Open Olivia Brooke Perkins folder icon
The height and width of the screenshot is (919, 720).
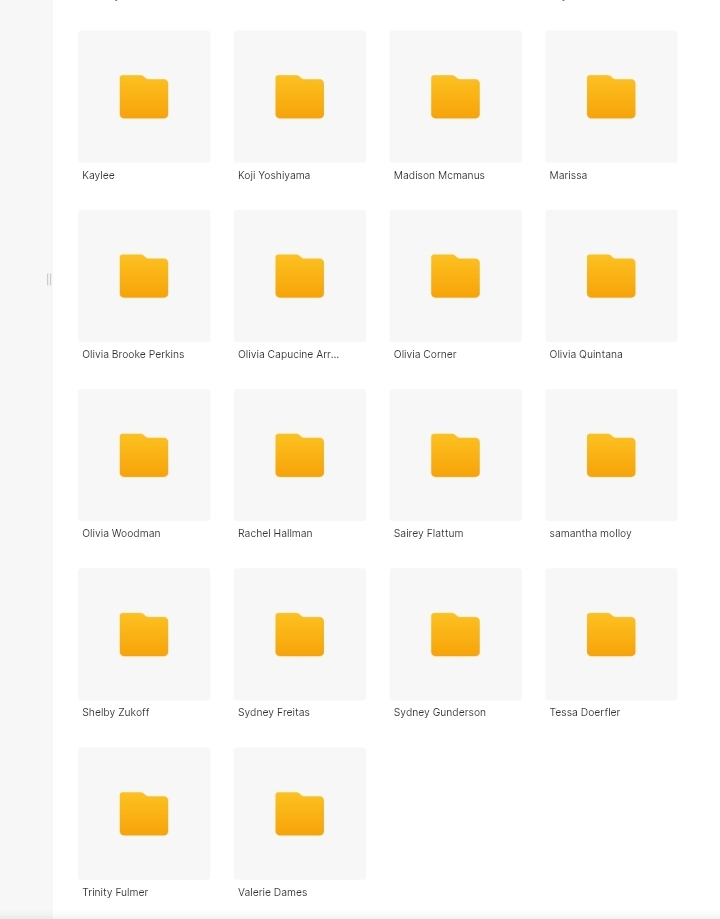click(x=144, y=276)
